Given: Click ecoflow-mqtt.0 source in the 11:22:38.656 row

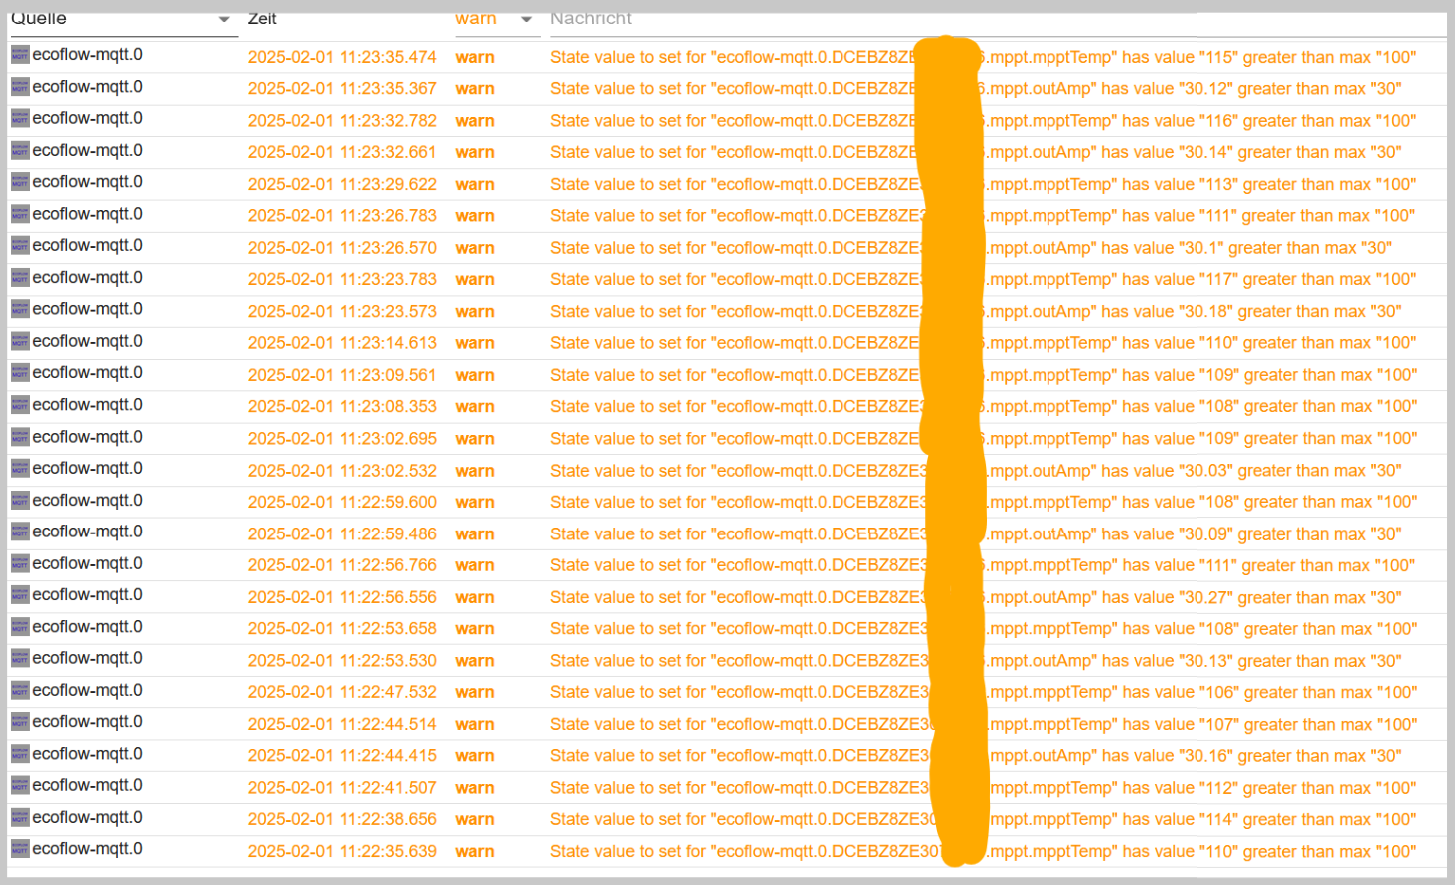Looking at the screenshot, I should click(x=87, y=818).
